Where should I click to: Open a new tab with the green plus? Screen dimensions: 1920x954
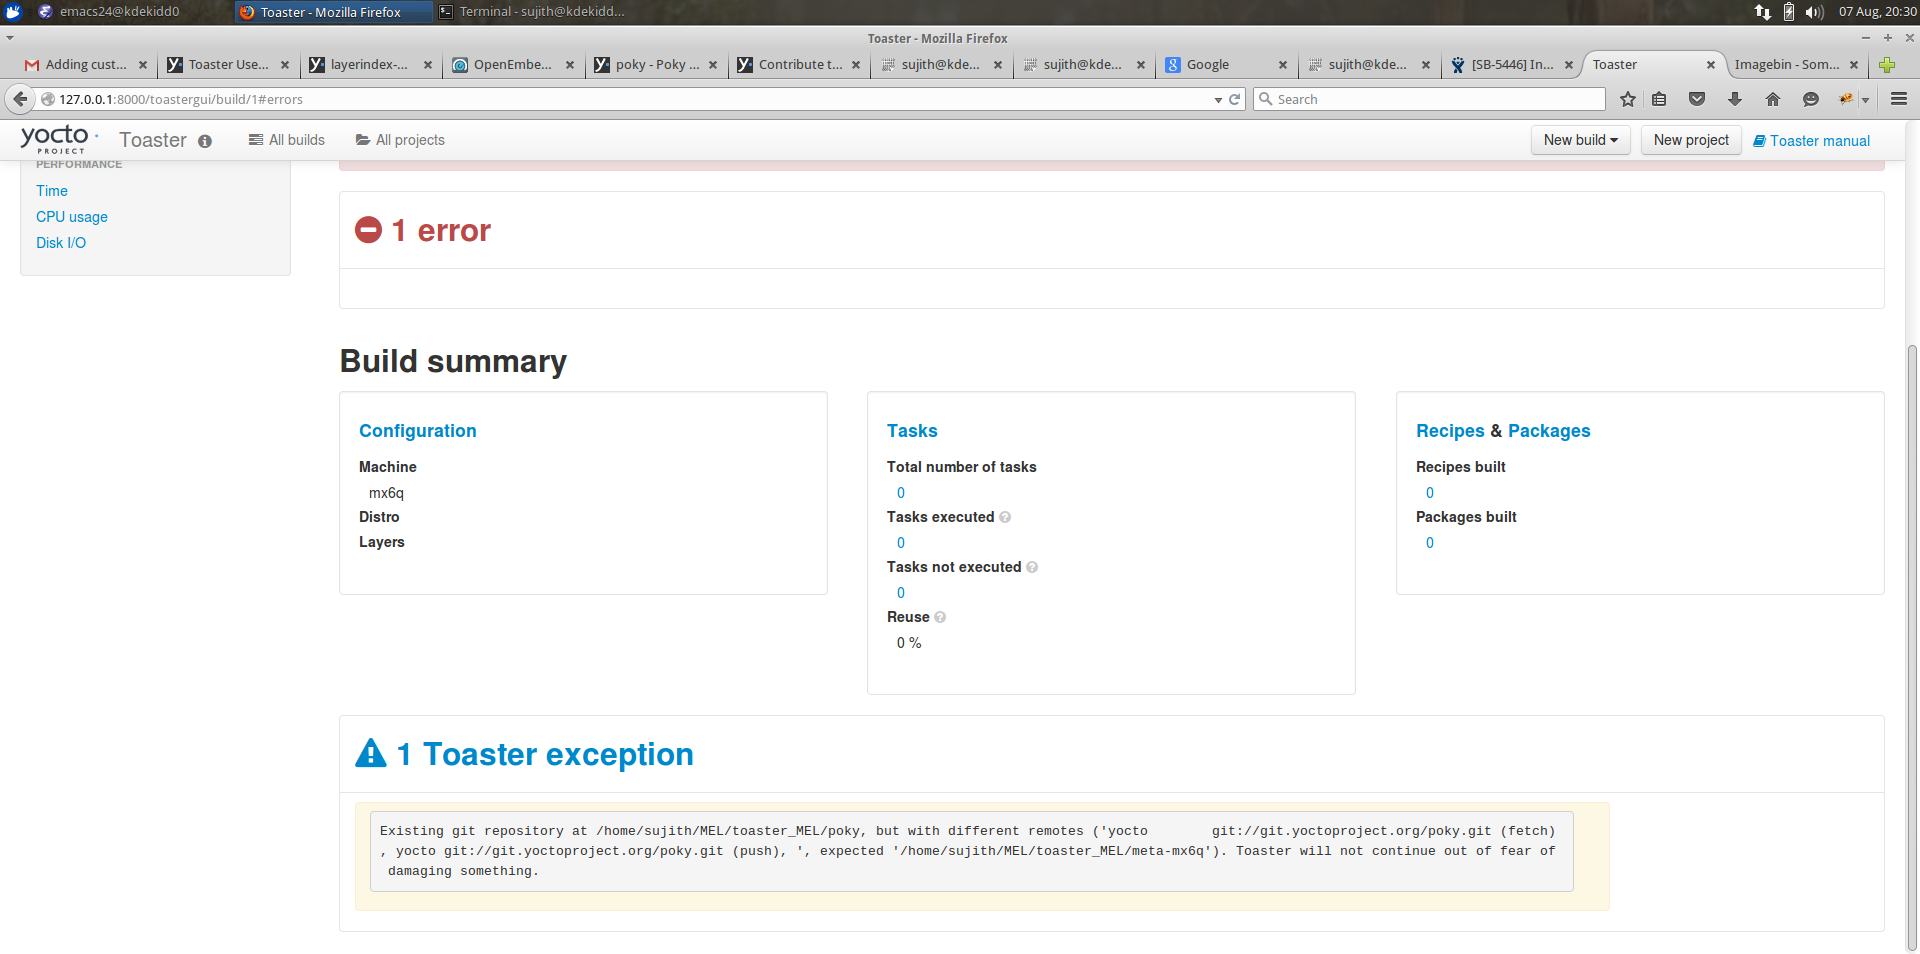point(1887,65)
